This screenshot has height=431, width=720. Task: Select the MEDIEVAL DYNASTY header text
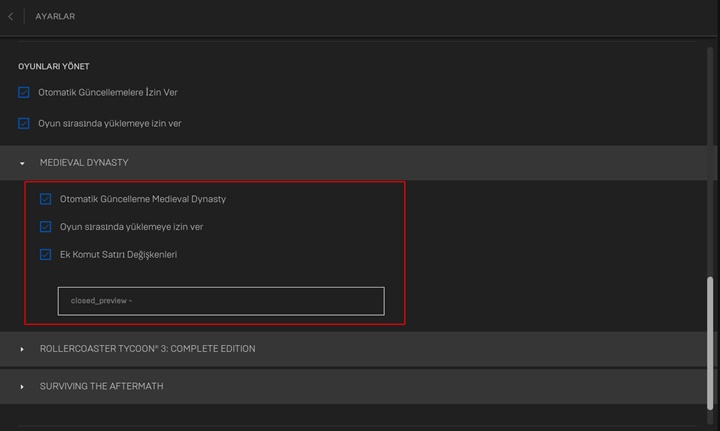84,163
